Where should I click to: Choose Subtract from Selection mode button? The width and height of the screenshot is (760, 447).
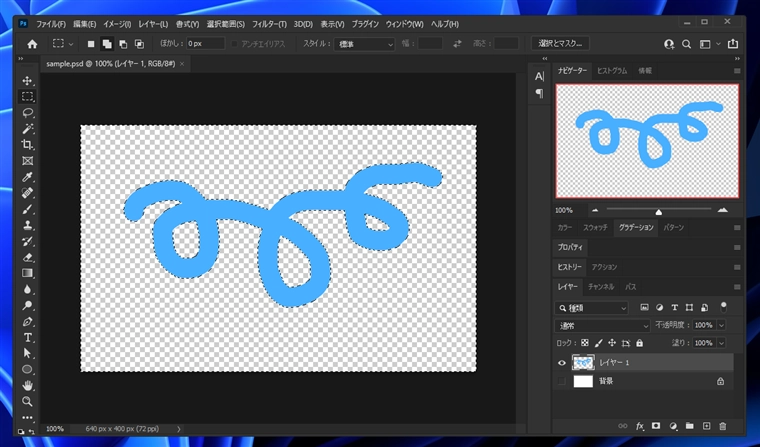[123, 44]
